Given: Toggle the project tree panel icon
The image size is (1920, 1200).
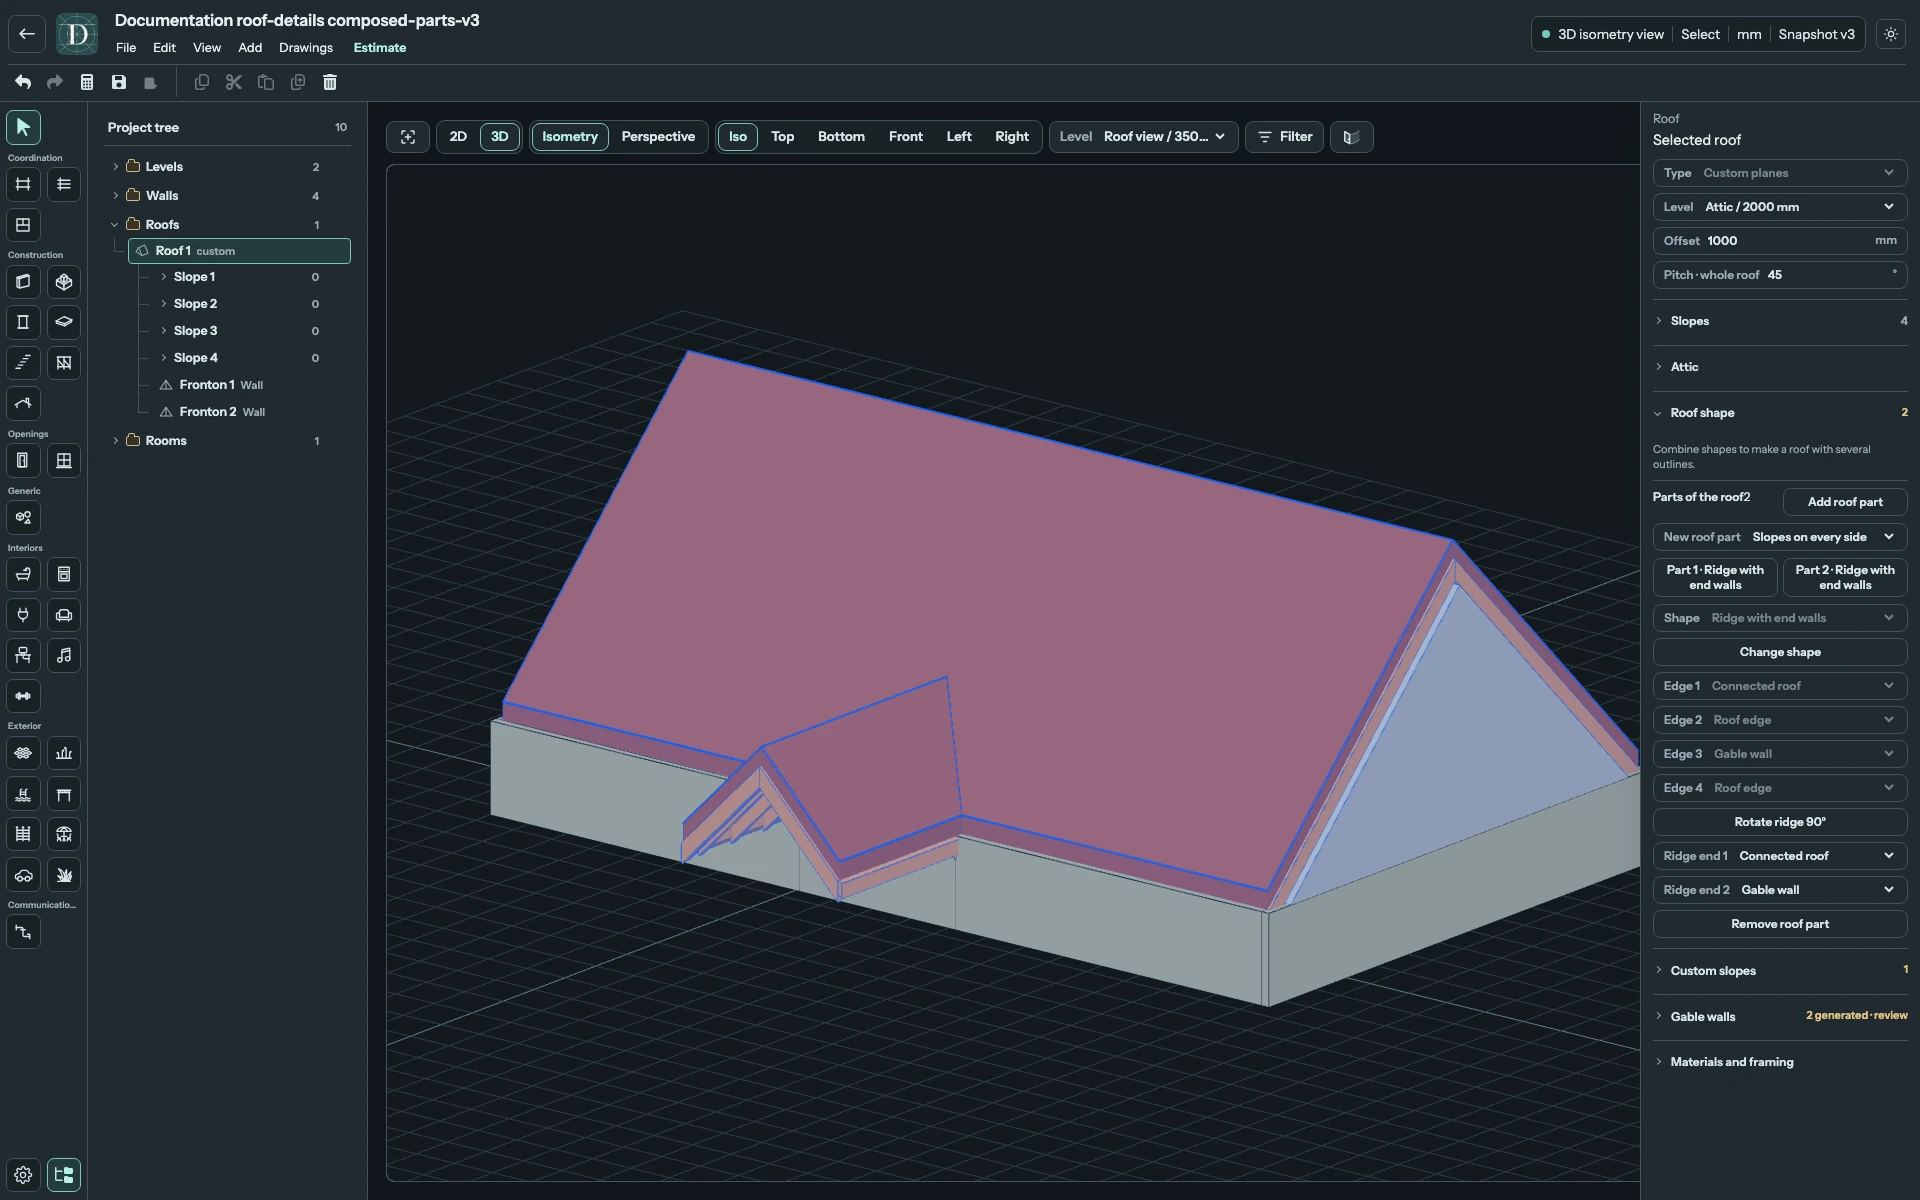Looking at the screenshot, I should click(64, 1175).
